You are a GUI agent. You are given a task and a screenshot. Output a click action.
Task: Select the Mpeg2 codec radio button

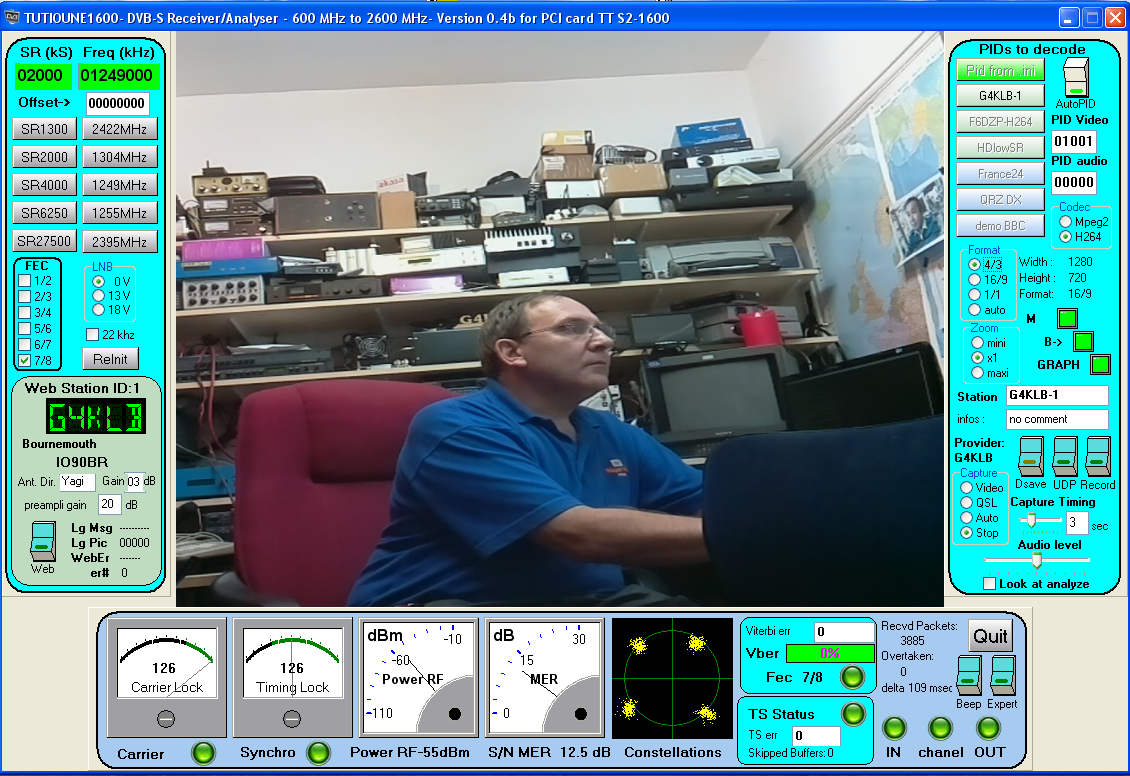1066,221
